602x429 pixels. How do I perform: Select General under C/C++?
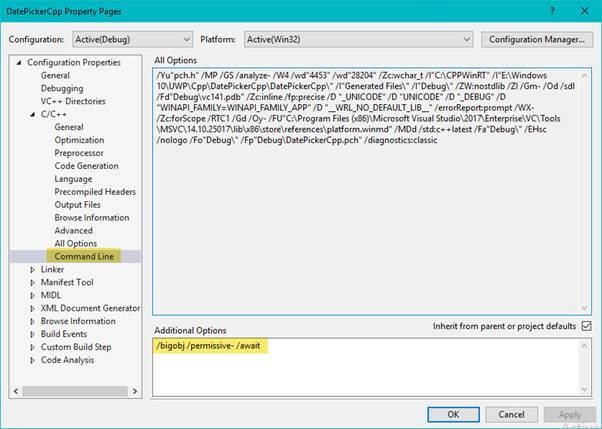[69, 127]
